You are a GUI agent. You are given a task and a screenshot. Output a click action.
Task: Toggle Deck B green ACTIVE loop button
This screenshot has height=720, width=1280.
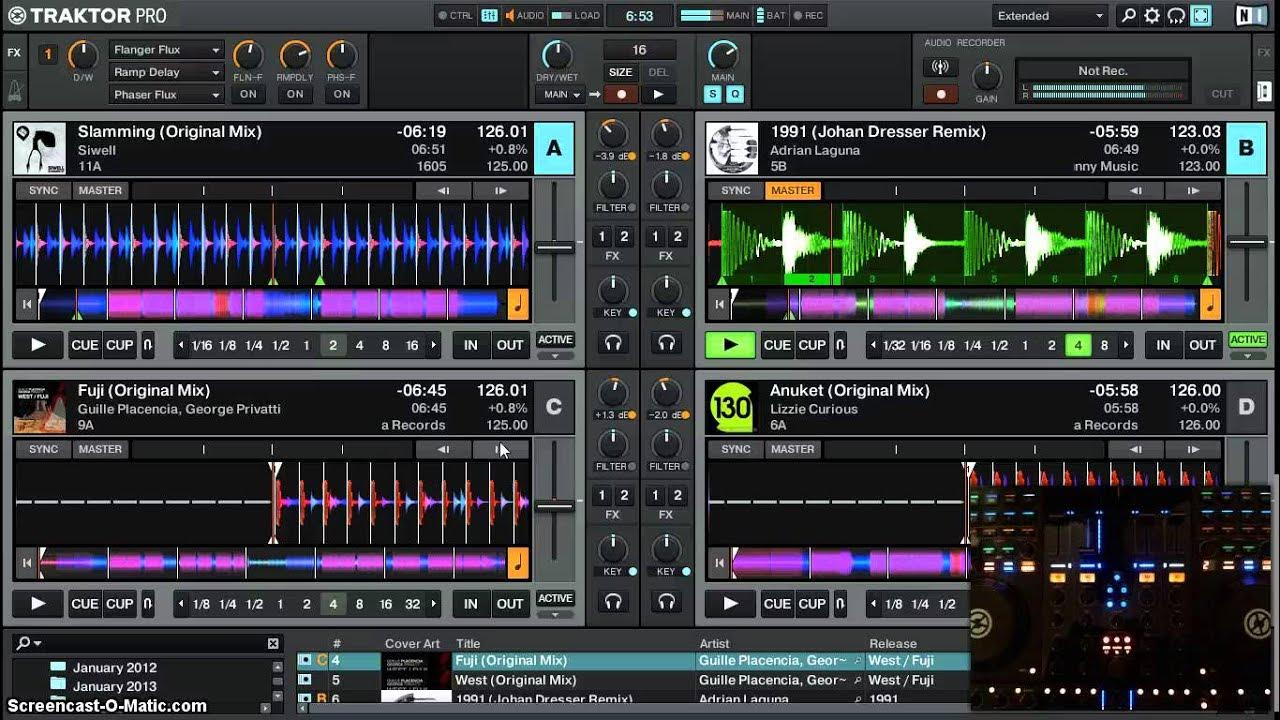[x=1247, y=340]
